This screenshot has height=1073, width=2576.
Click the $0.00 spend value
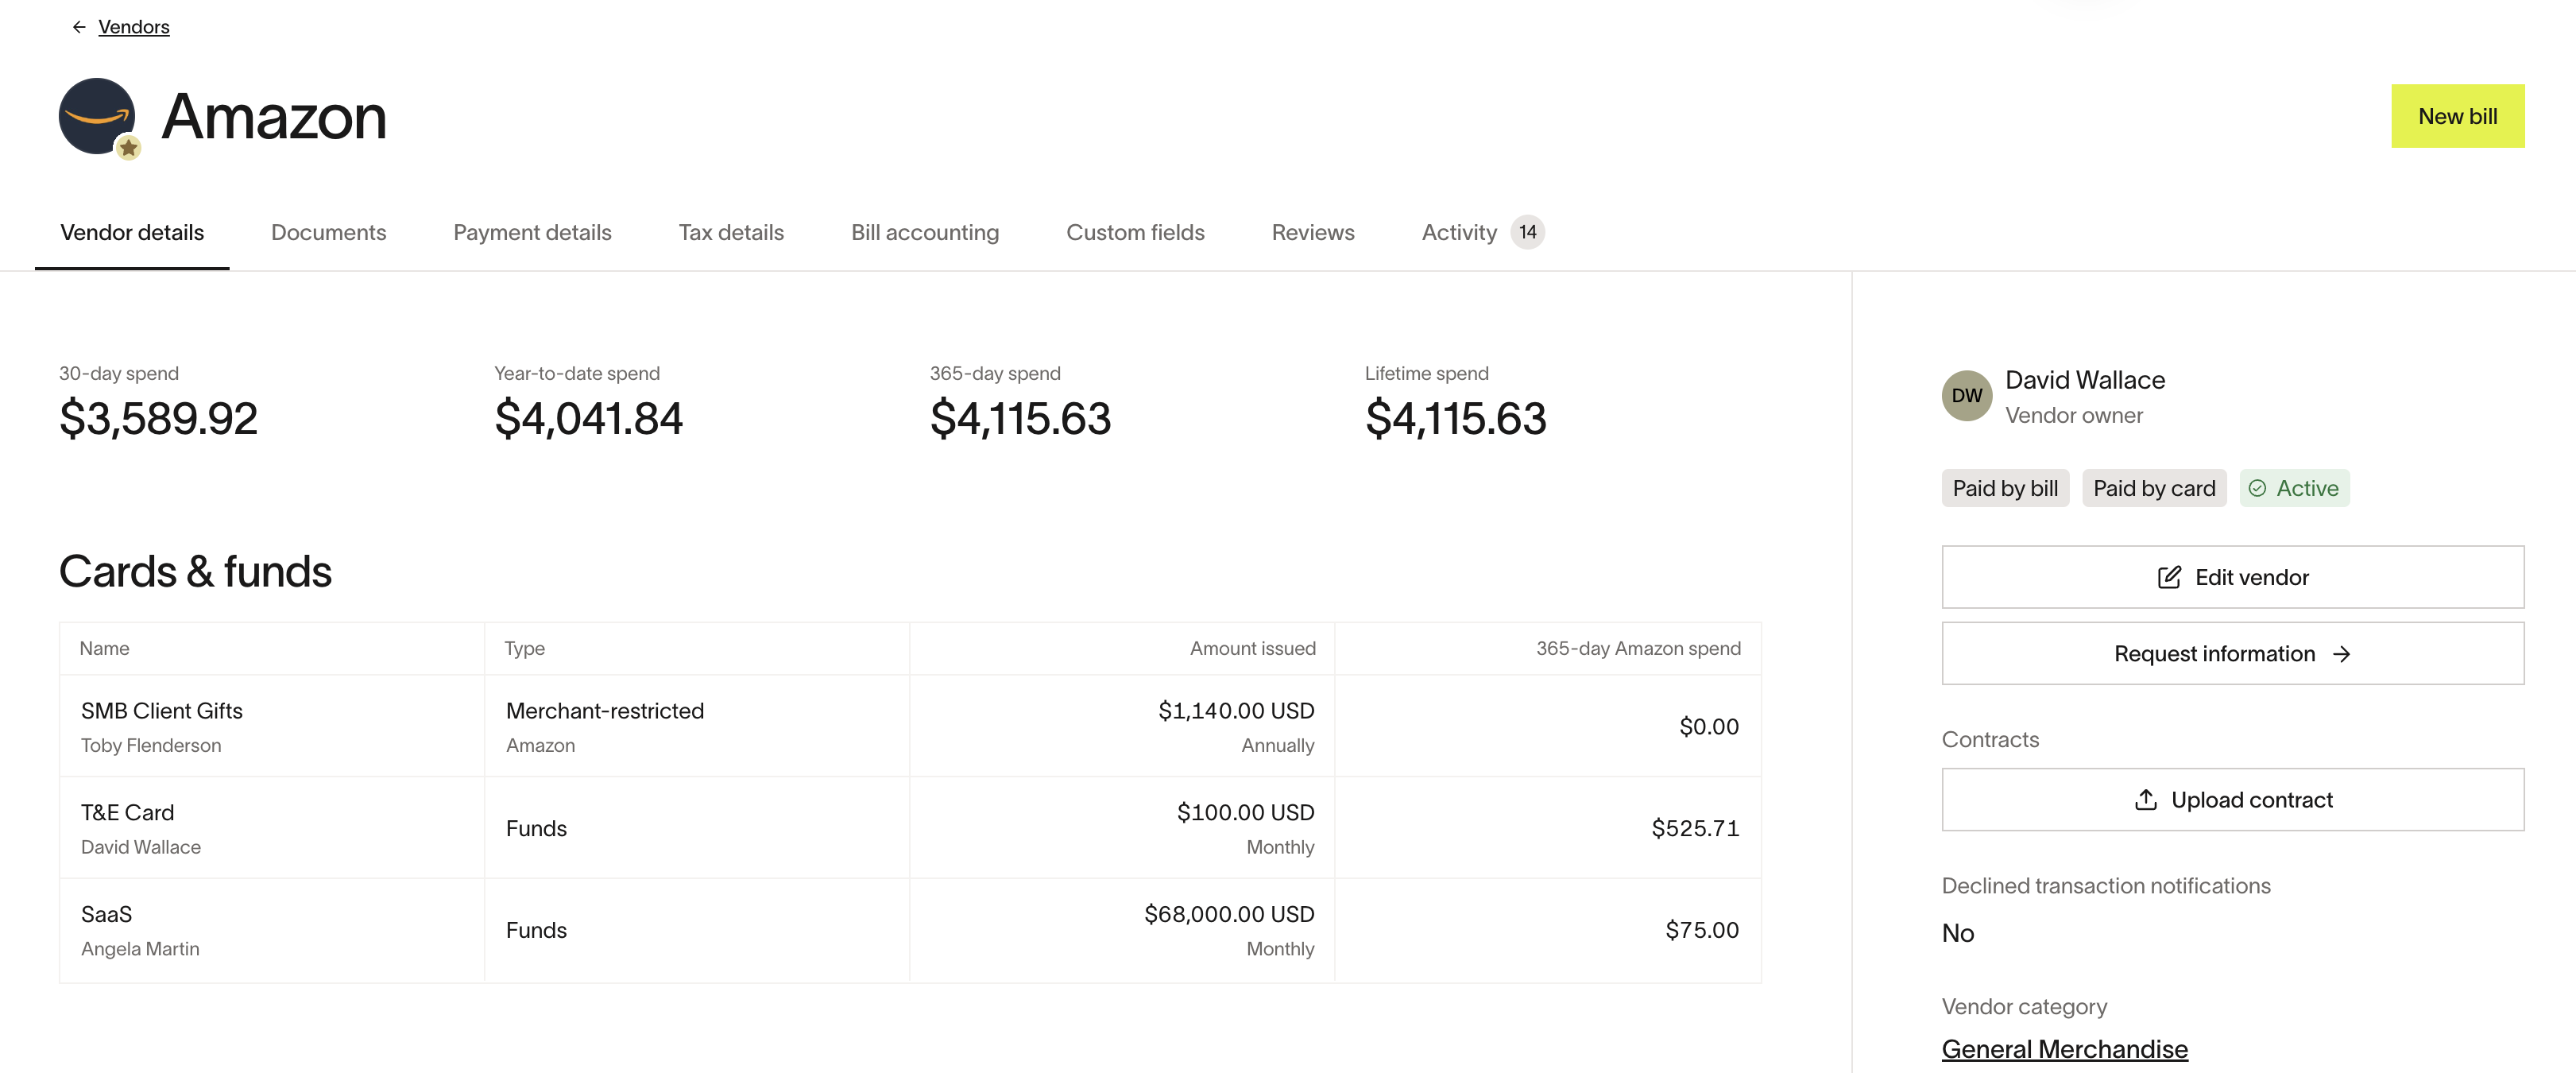tap(1708, 726)
